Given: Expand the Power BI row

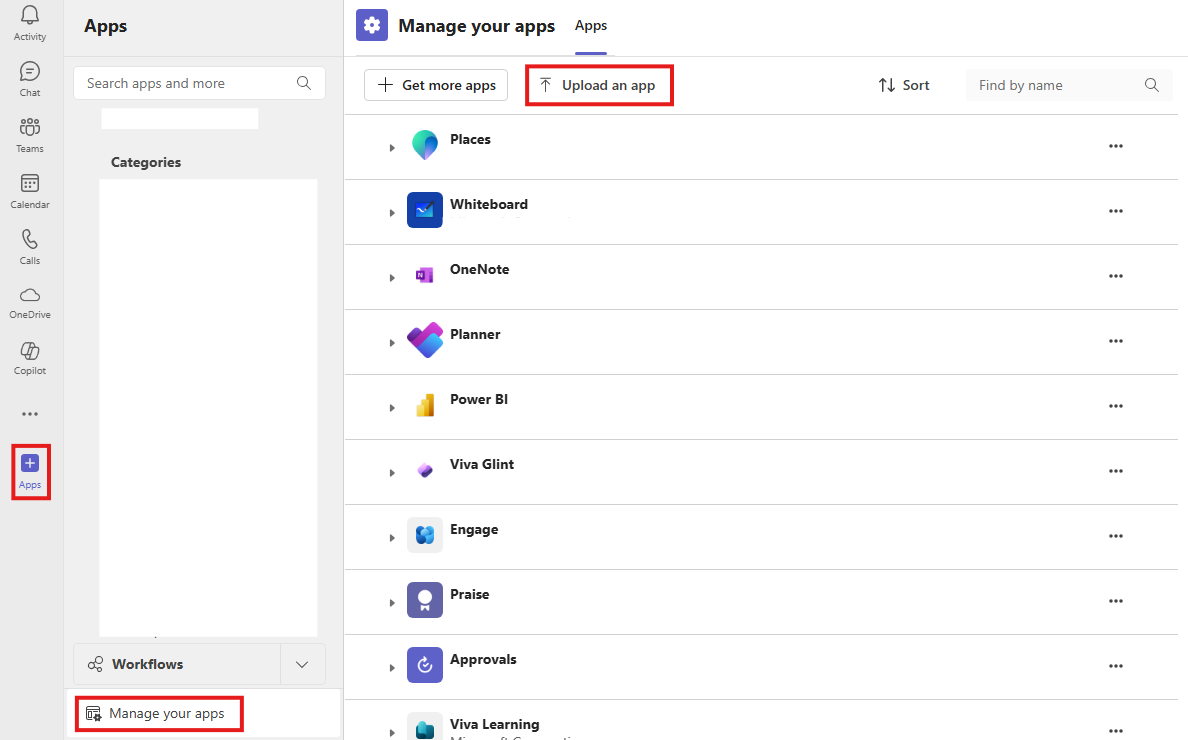Looking at the screenshot, I should (x=392, y=408).
